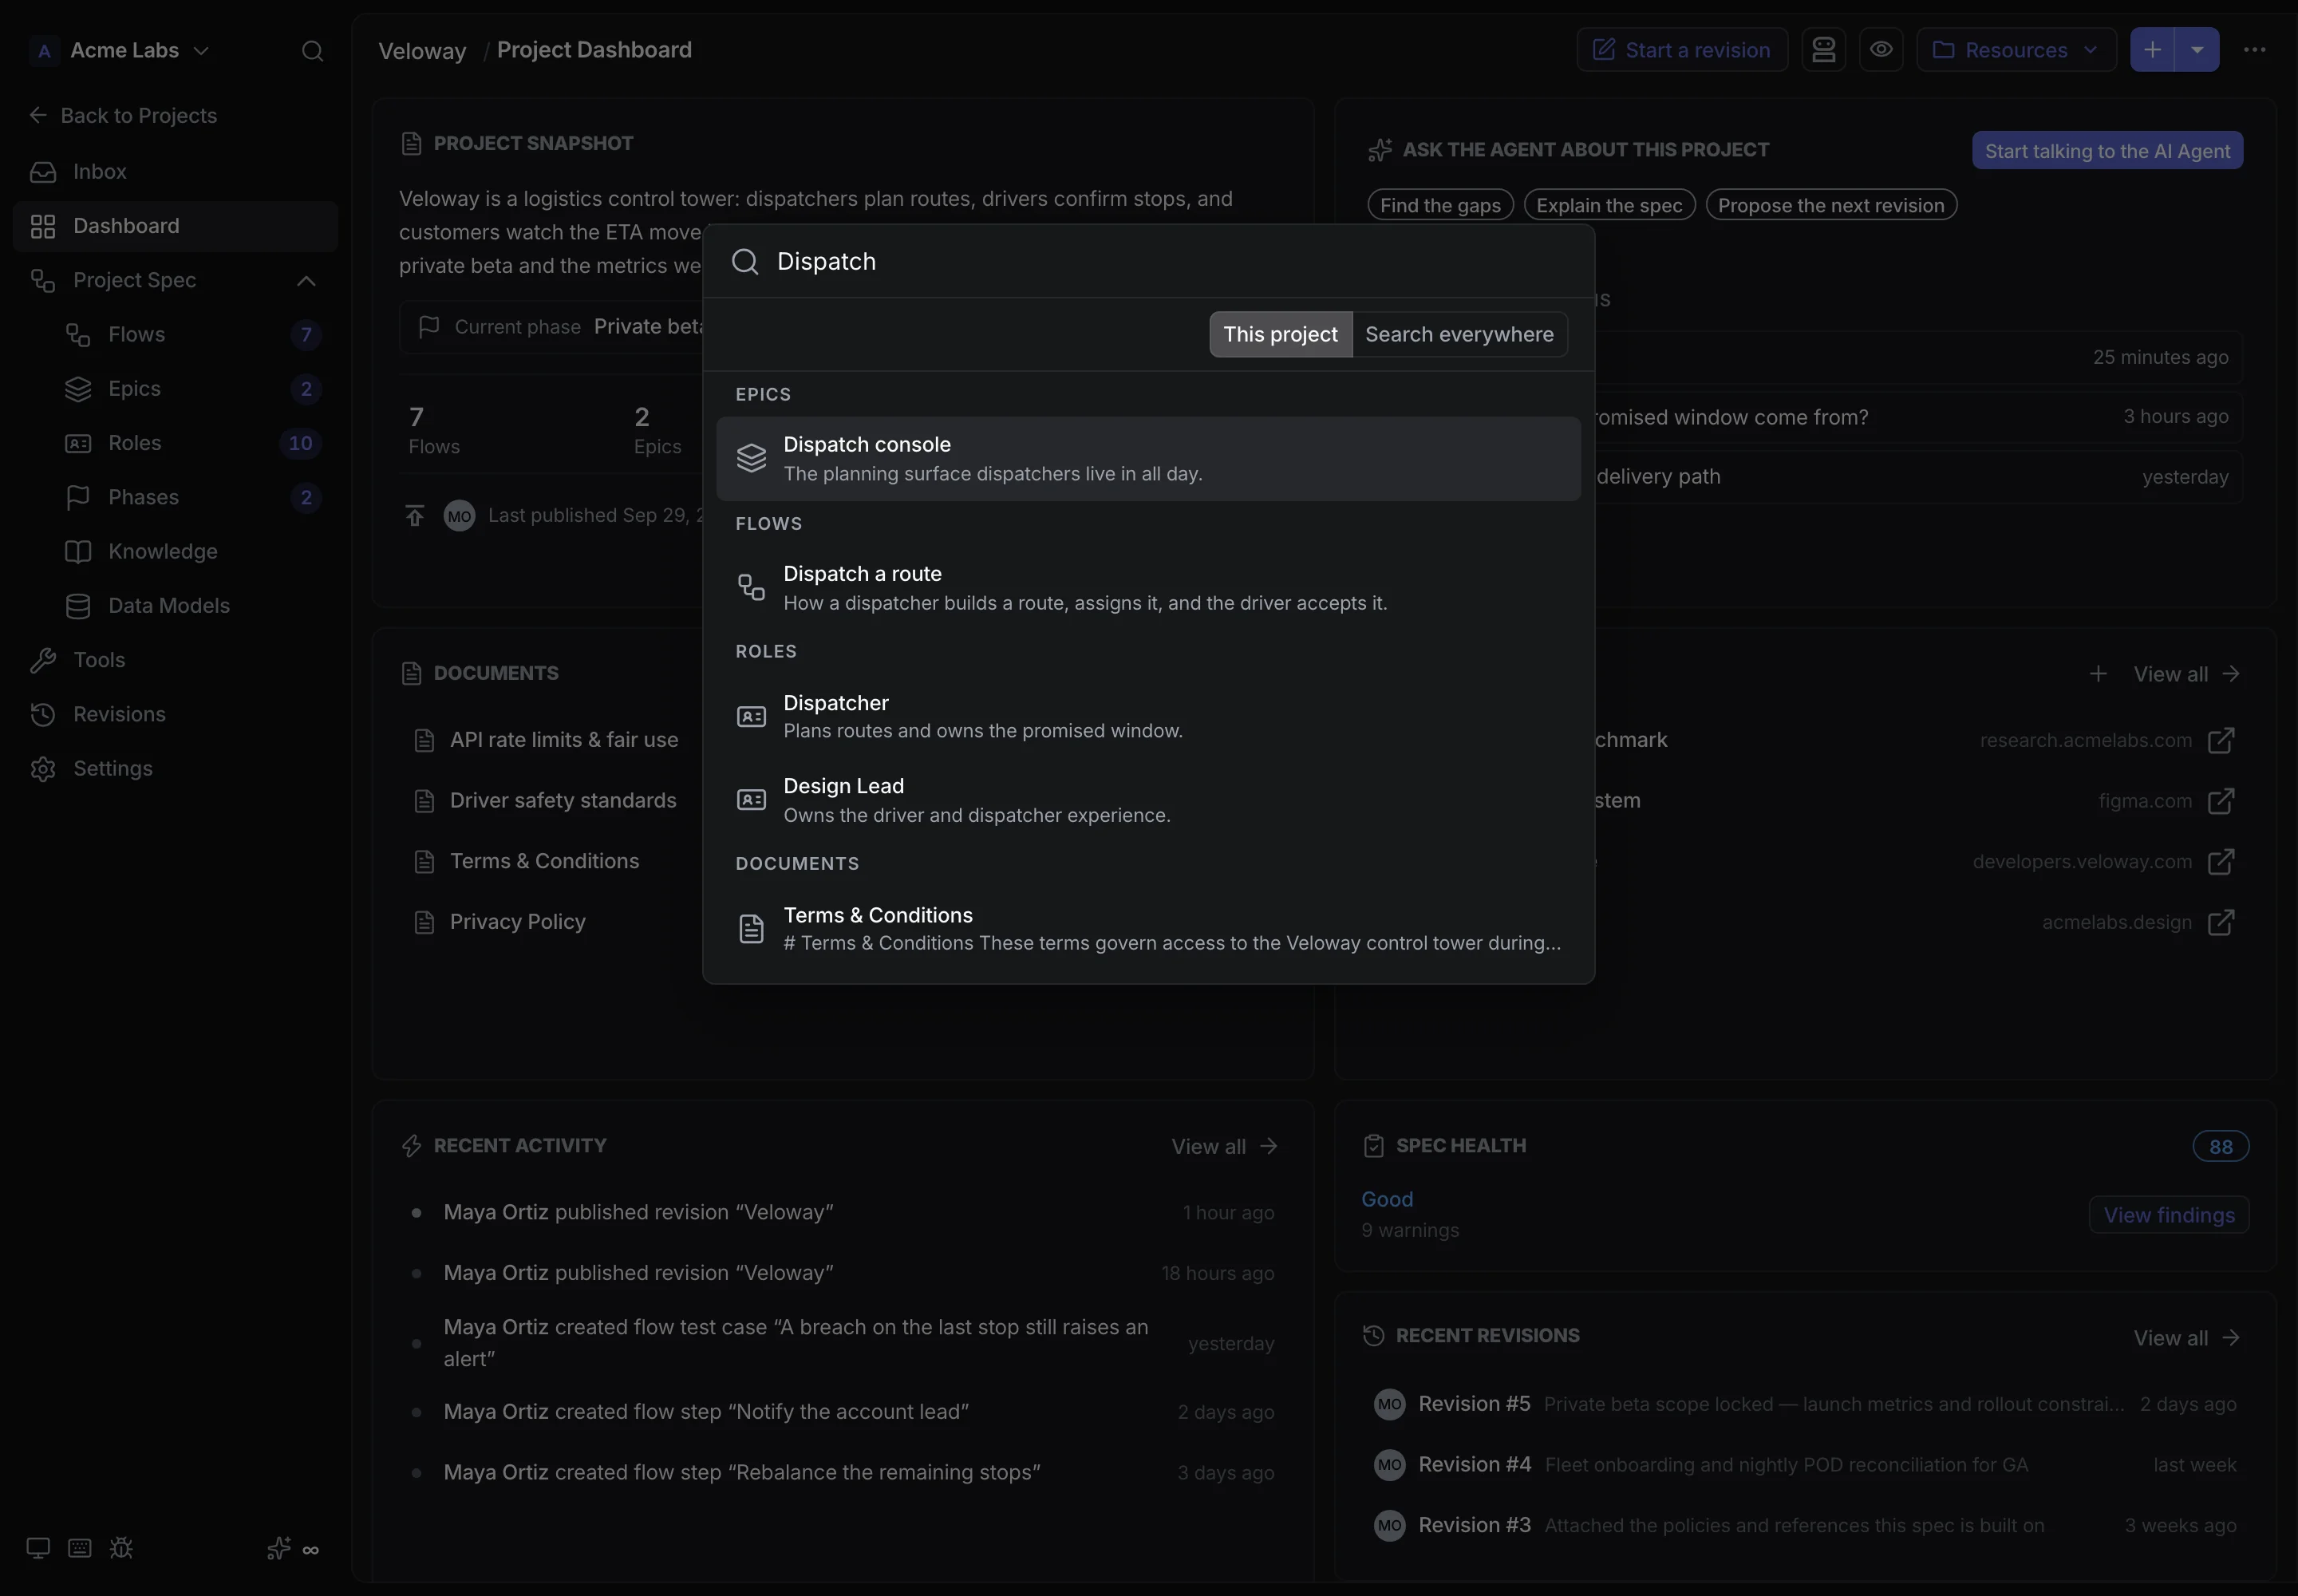Open the Inbox in sidebar
This screenshot has width=2298, height=1596.
point(175,171)
